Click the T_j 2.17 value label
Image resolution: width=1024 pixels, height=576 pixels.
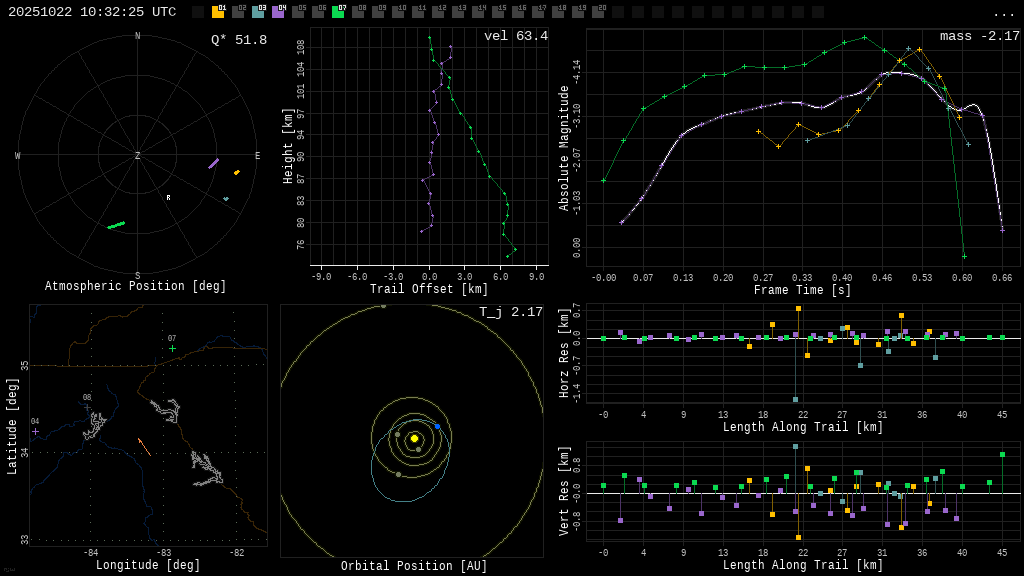pyautogui.click(x=510, y=312)
